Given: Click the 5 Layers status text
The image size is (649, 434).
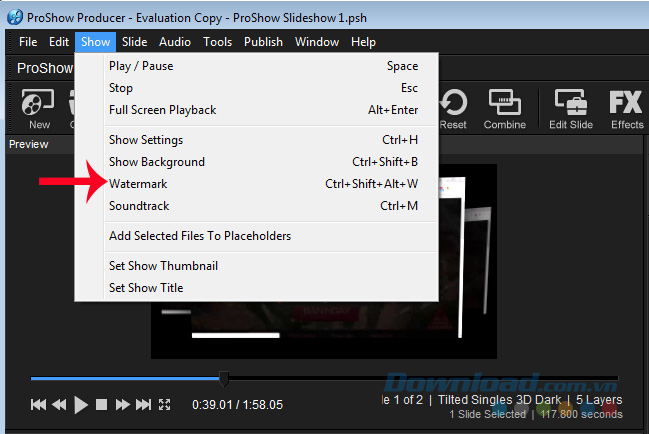Looking at the screenshot, I should point(599,400).
